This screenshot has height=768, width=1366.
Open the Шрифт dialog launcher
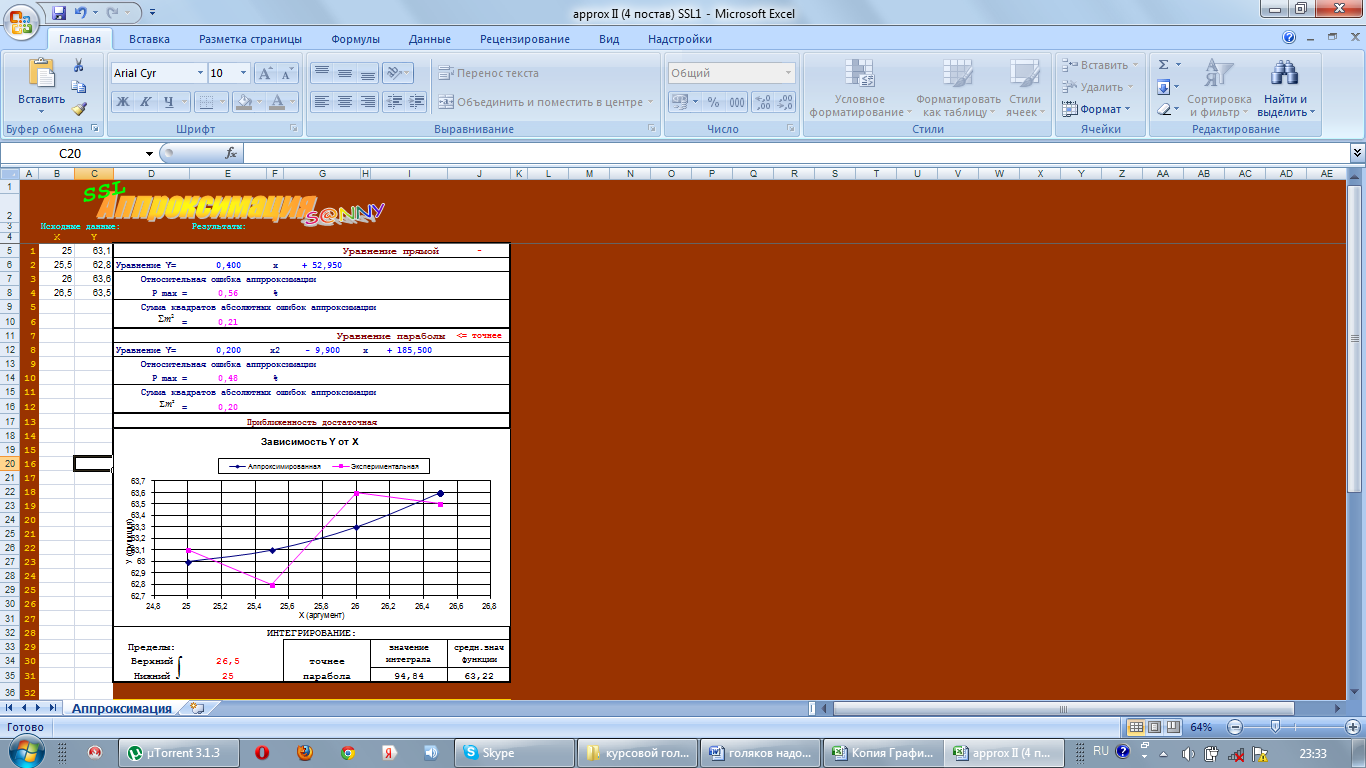(295, 129)
